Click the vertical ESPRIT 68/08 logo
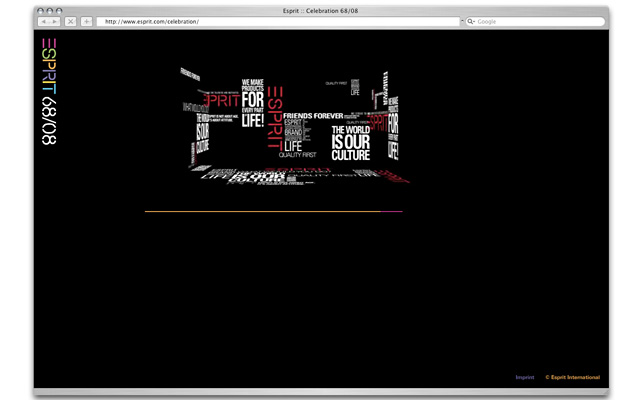The width and height of the screenshot is (640, 400). pos(49,91)
